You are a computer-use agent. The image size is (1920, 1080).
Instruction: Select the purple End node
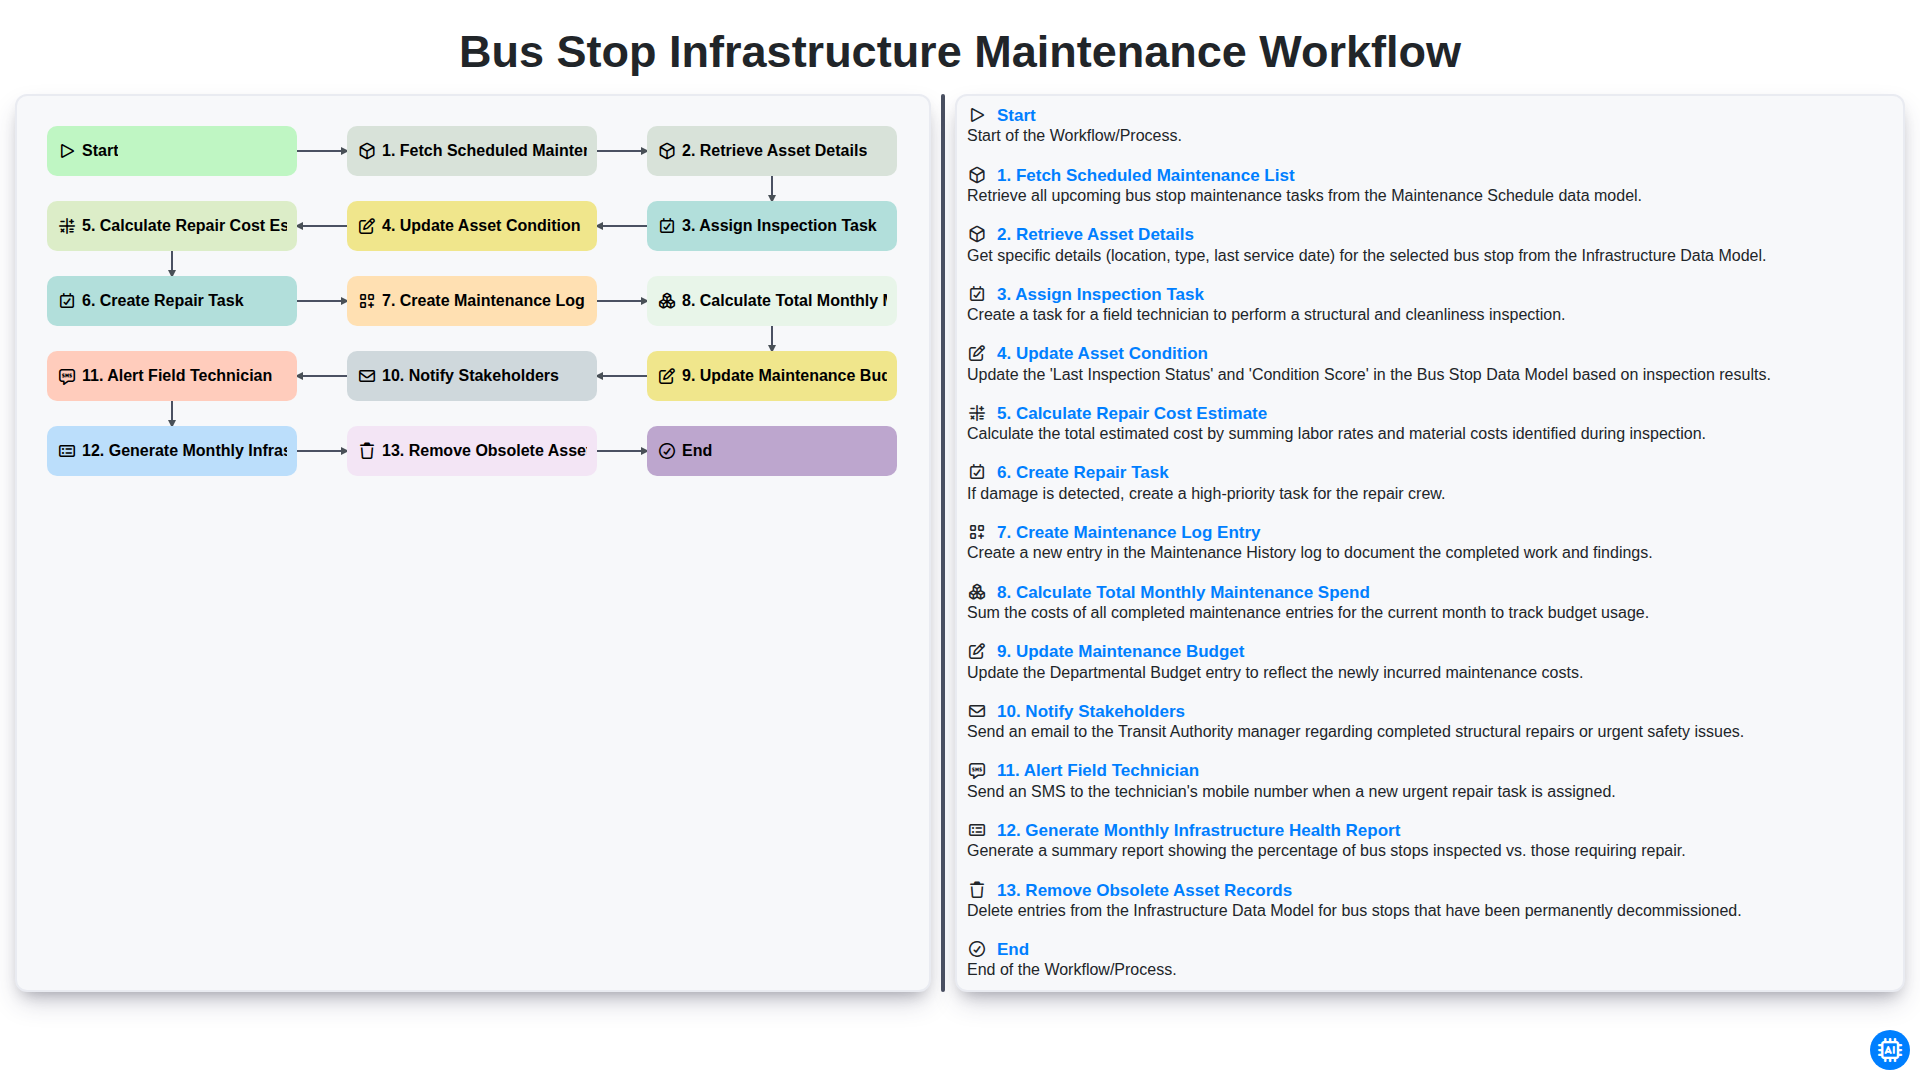(x=772, y=451)
